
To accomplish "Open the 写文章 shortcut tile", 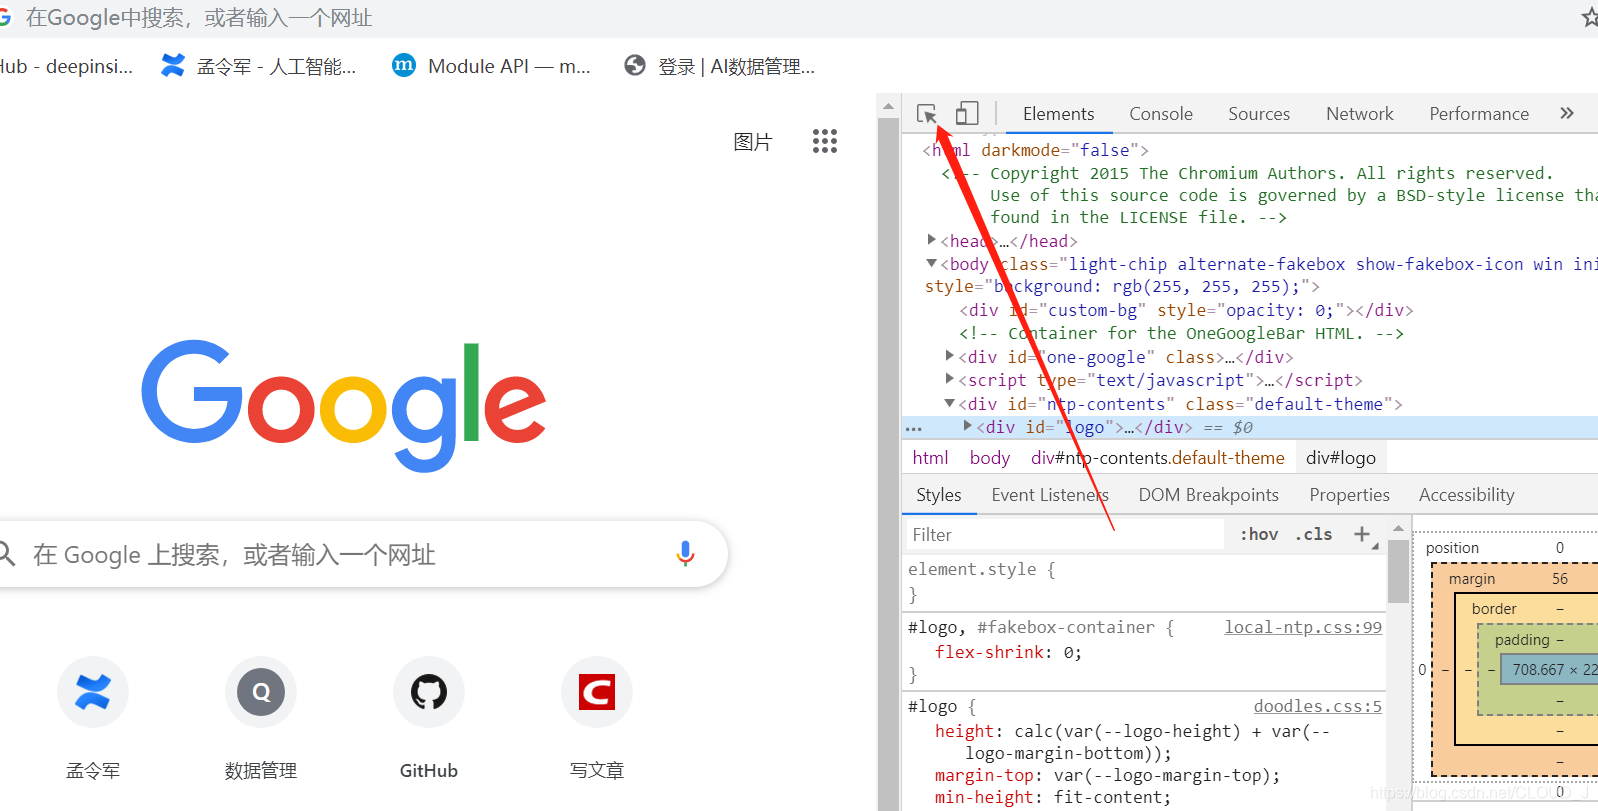I will click(597, 719).
